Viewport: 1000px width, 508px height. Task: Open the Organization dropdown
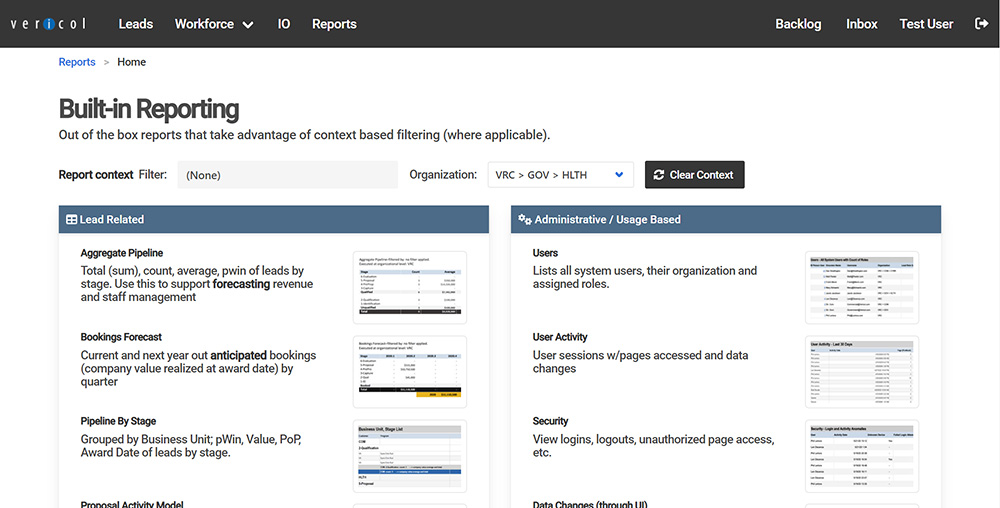click(x=560, y=175)
